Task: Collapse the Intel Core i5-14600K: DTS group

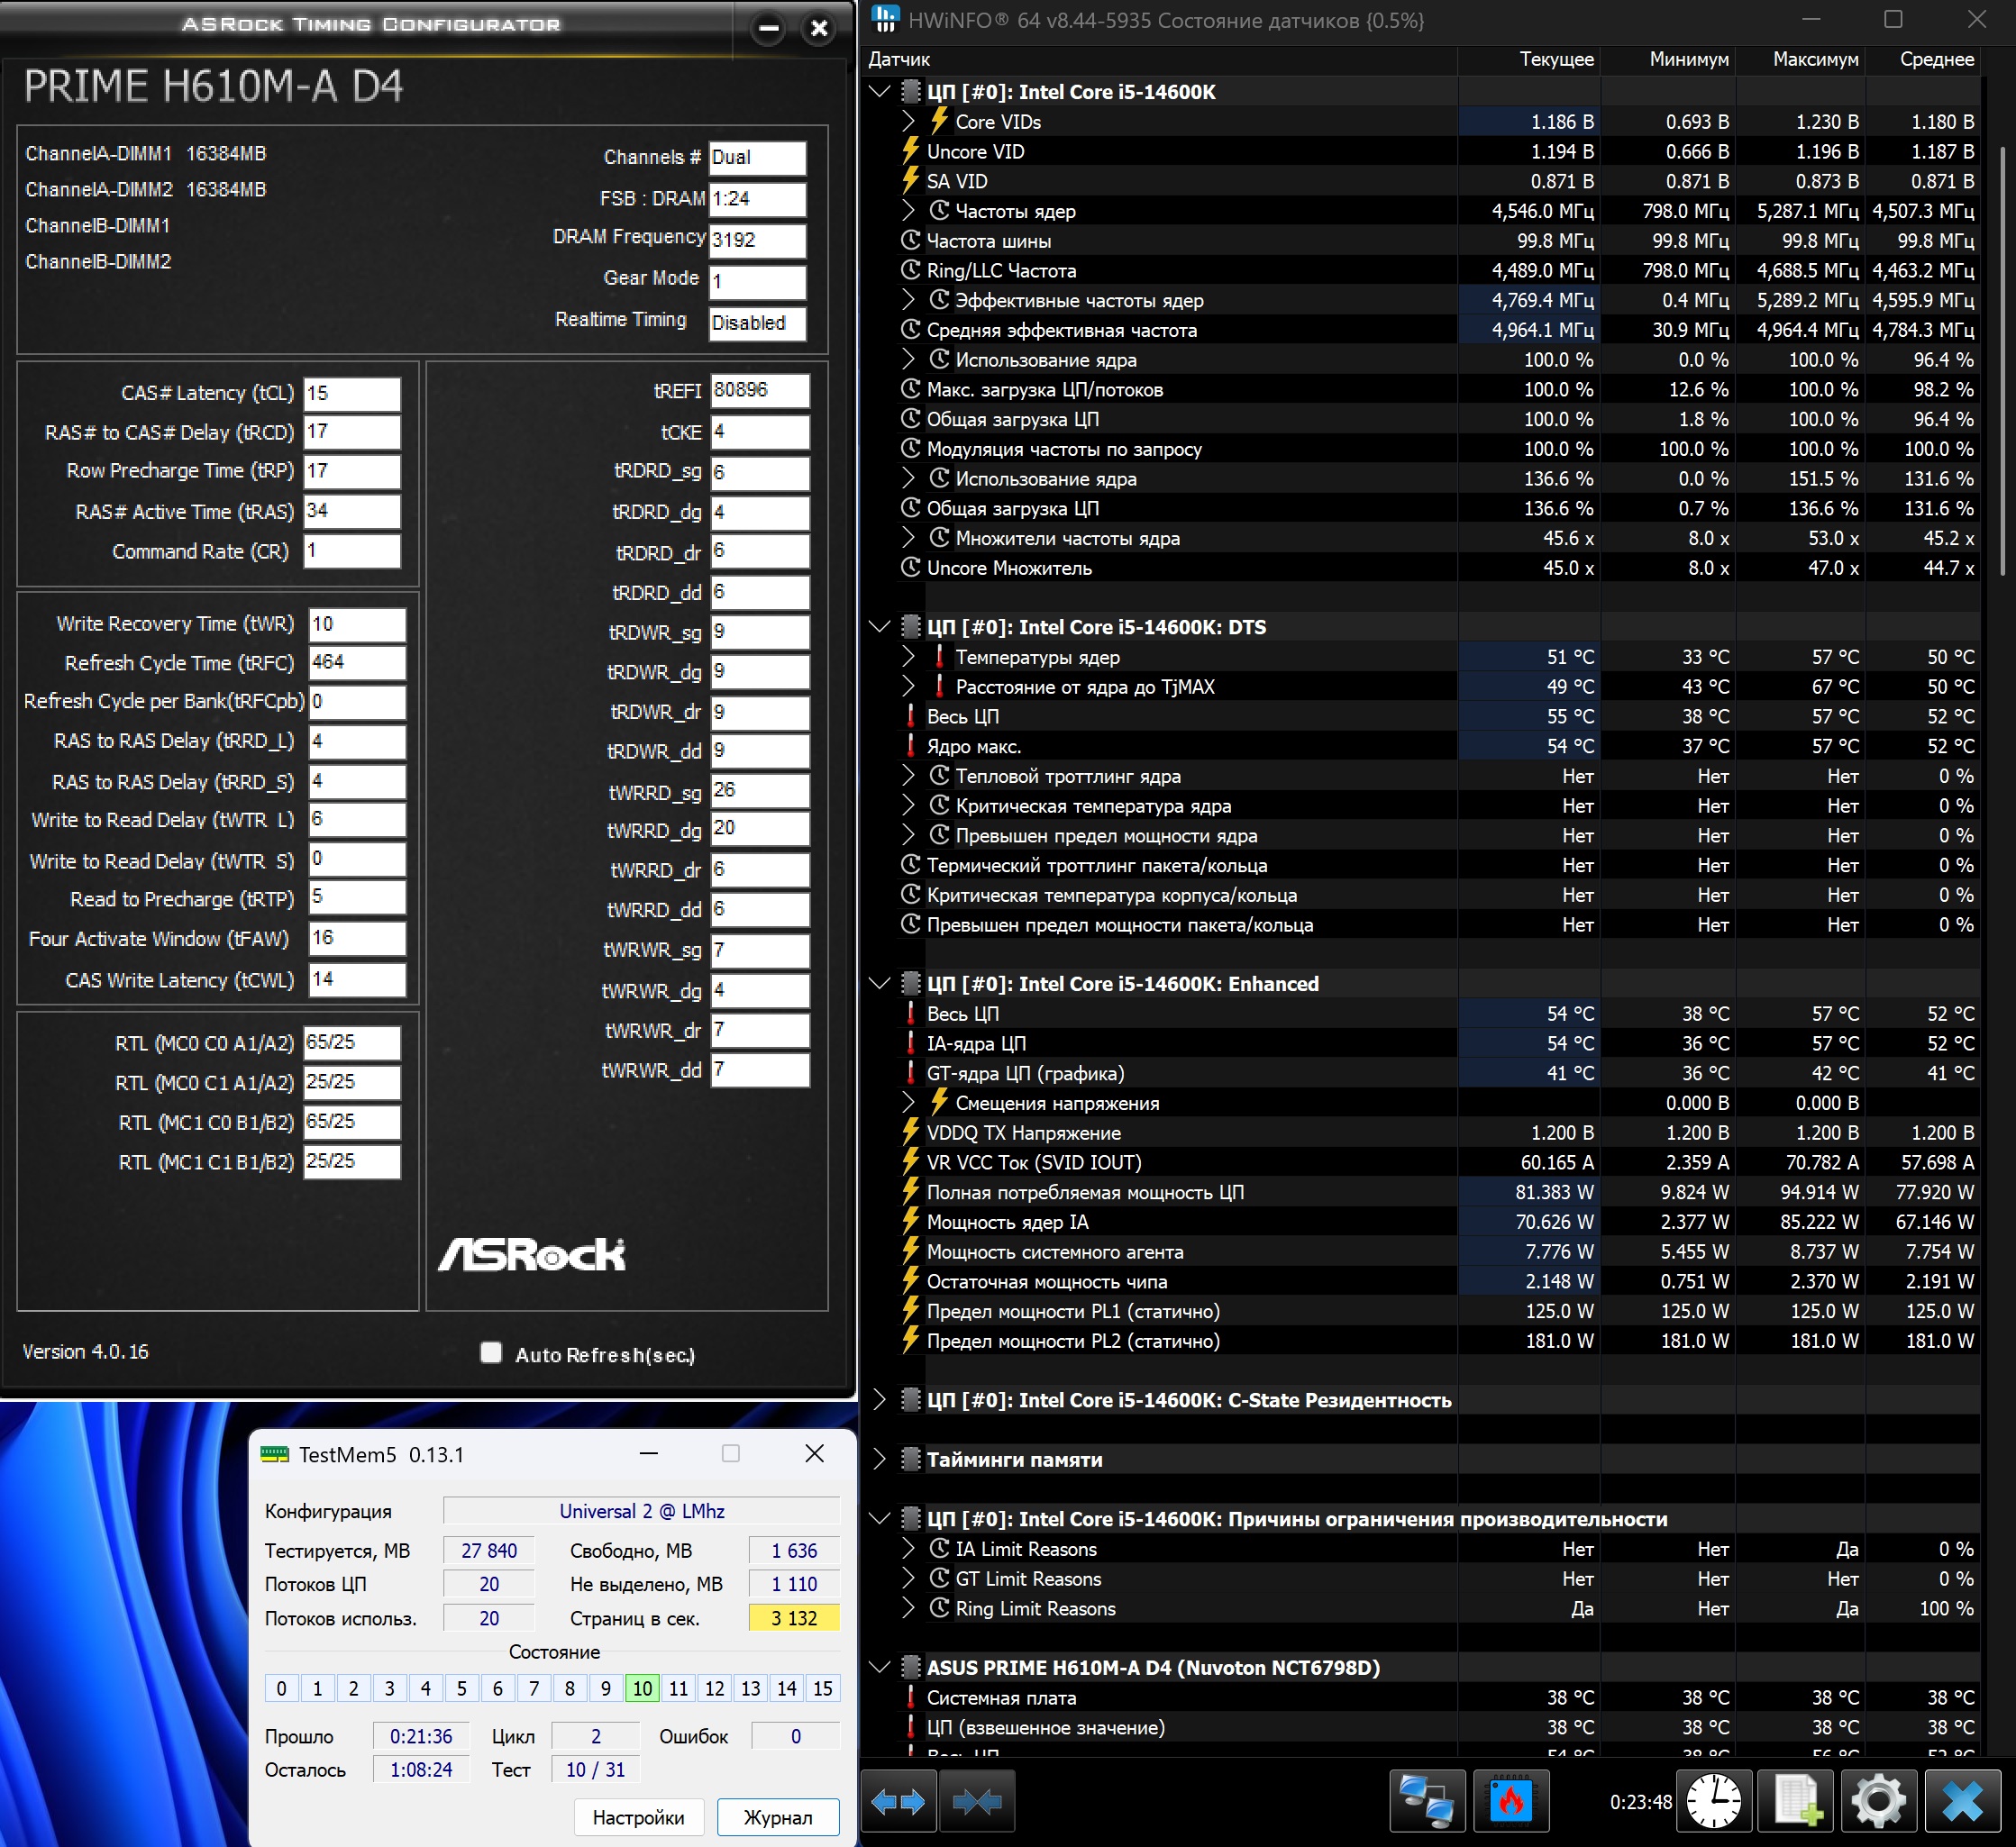Action: (x=879, y=627)
